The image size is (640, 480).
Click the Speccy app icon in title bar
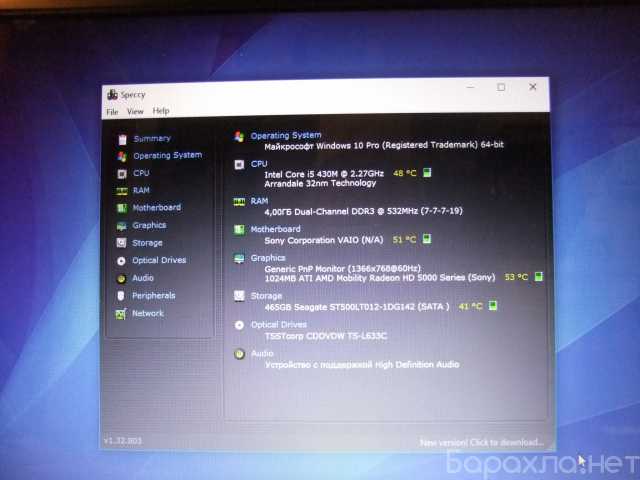click(x=112, y=95)
